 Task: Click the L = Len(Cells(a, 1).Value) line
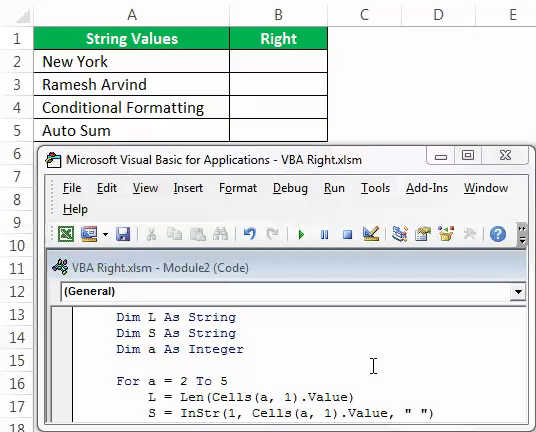click(251, 397)
